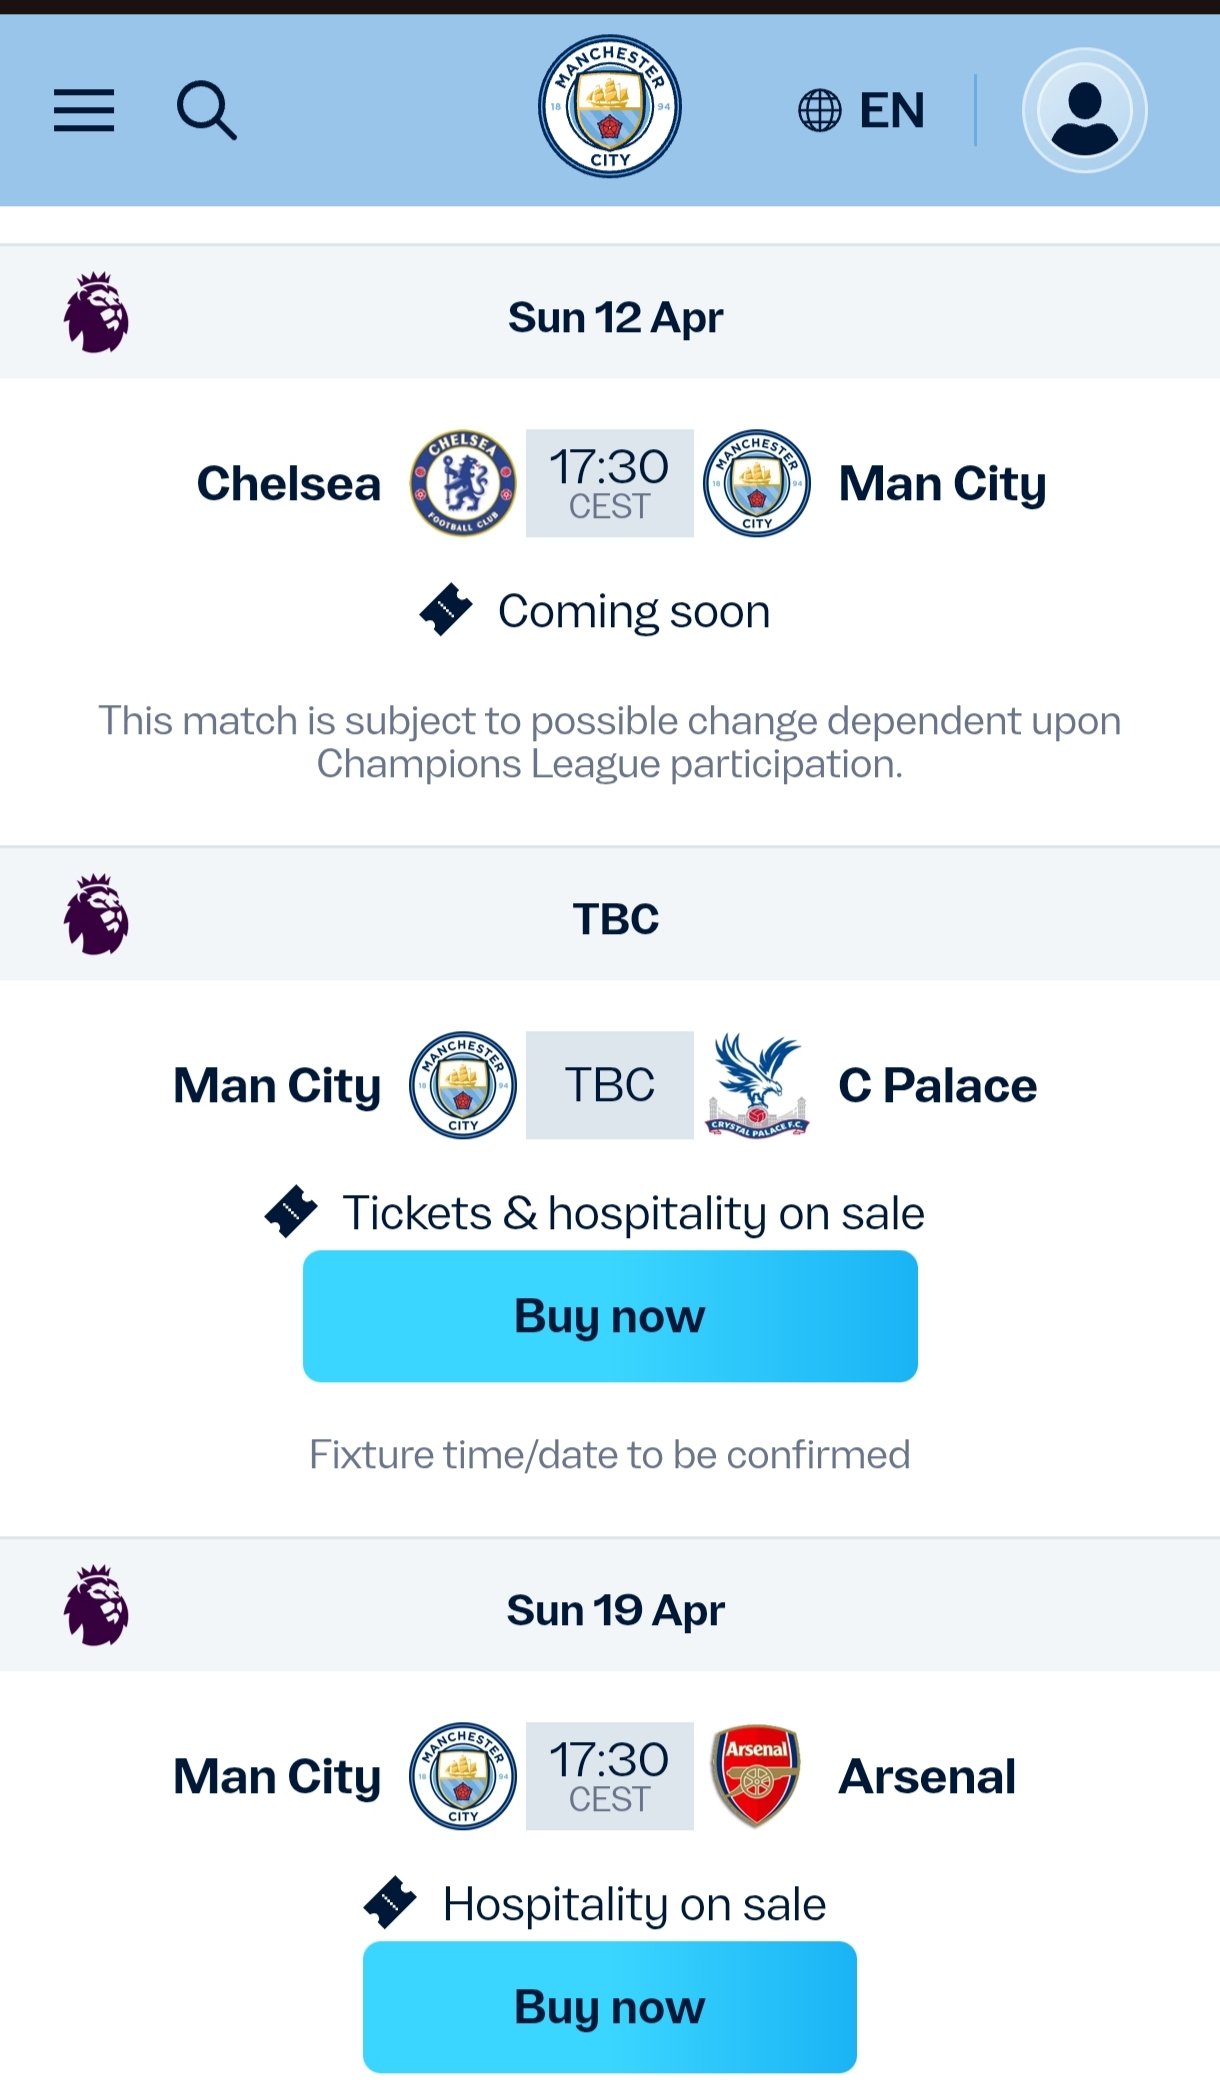Click the Chelsea team name

(289, 484)
